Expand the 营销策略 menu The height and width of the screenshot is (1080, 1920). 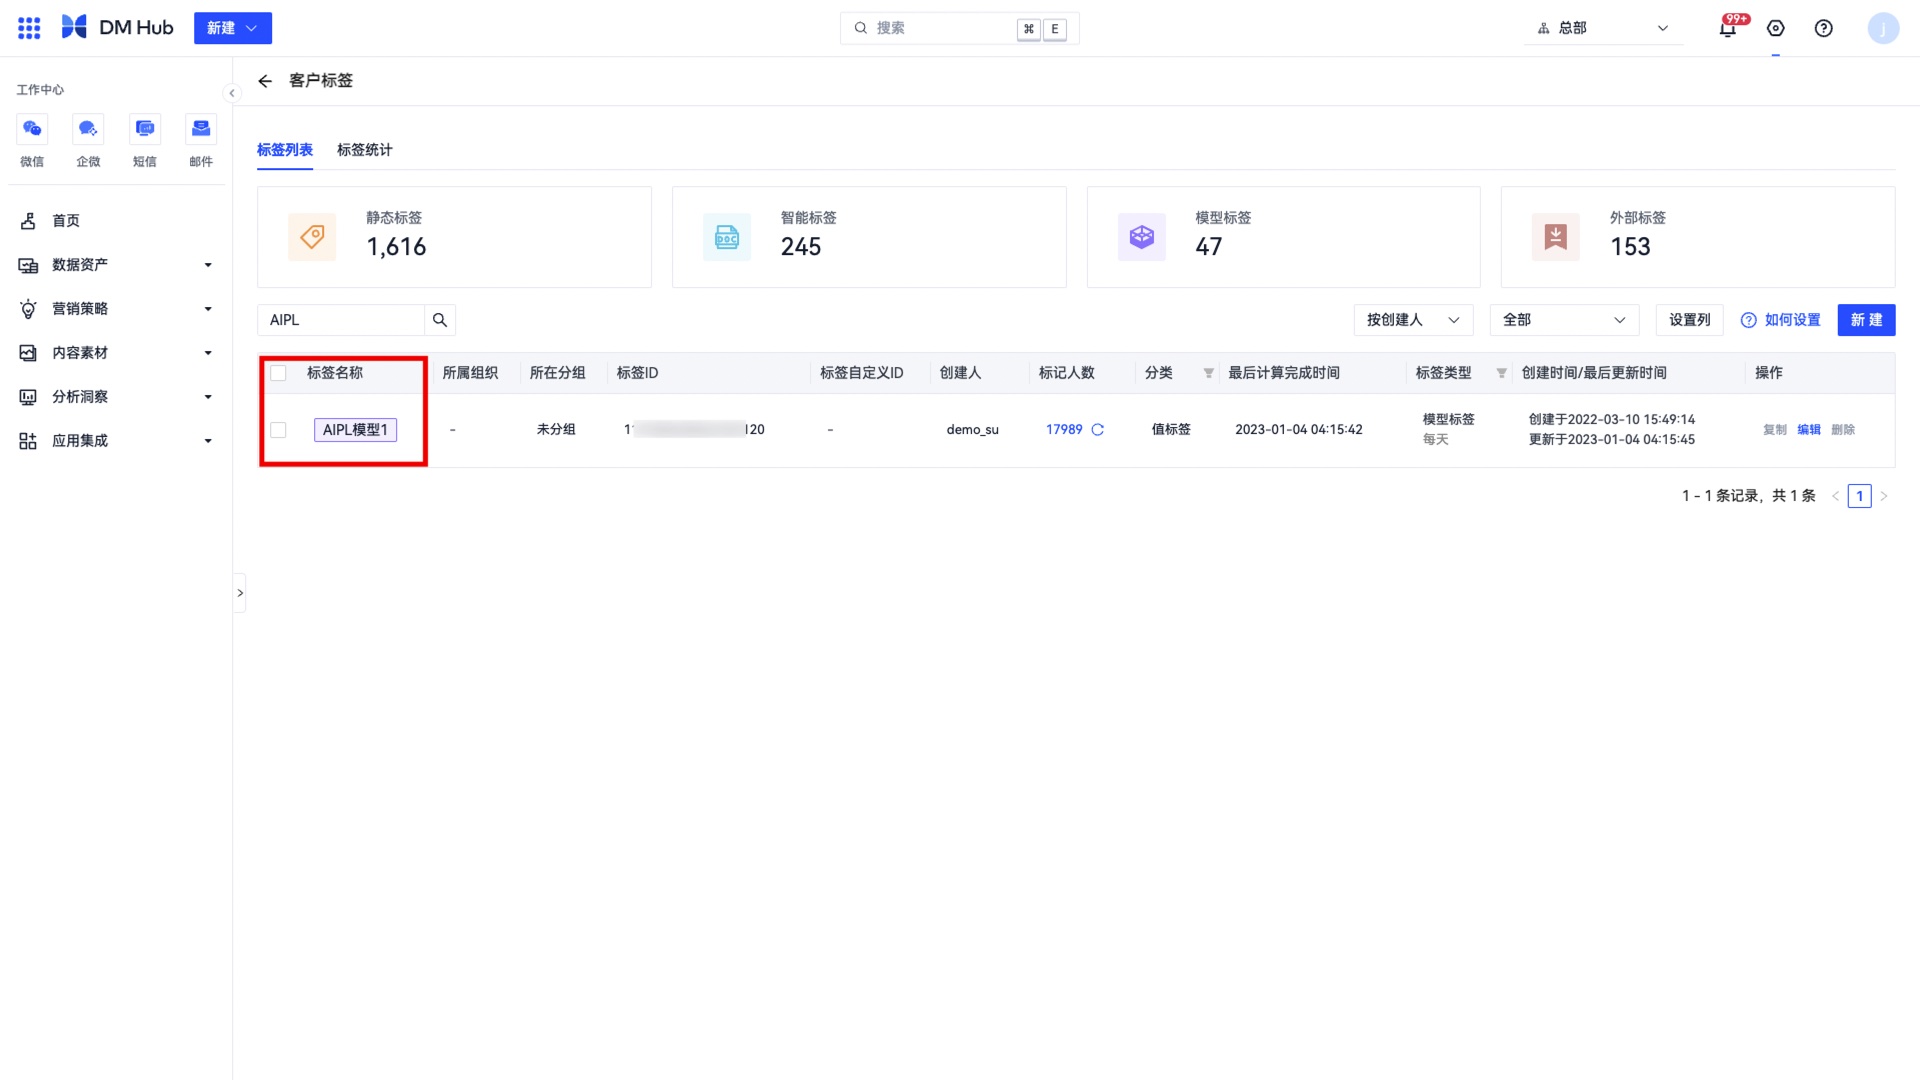[x=116, y=309]
